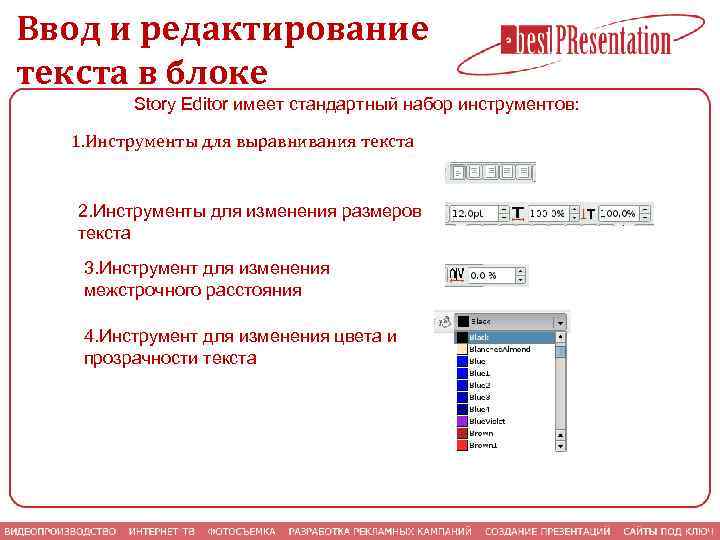The image size is (720, 540).
Task: Click the slide title Ввод и редактирование текста
Action: pos(223,51)
